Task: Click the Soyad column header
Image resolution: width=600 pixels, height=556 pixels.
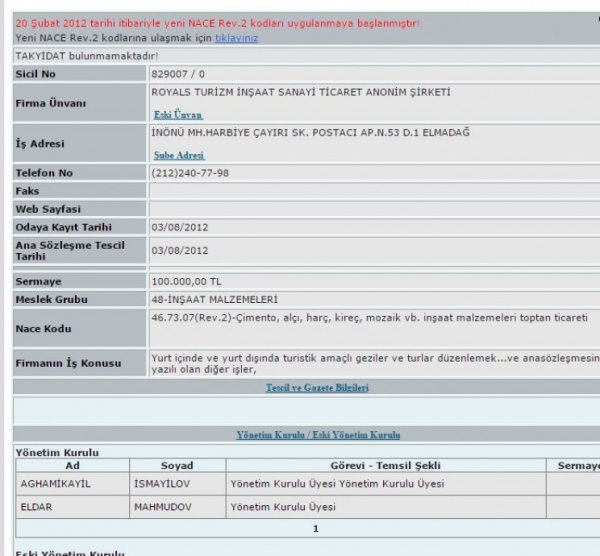Action: point(177,466)
